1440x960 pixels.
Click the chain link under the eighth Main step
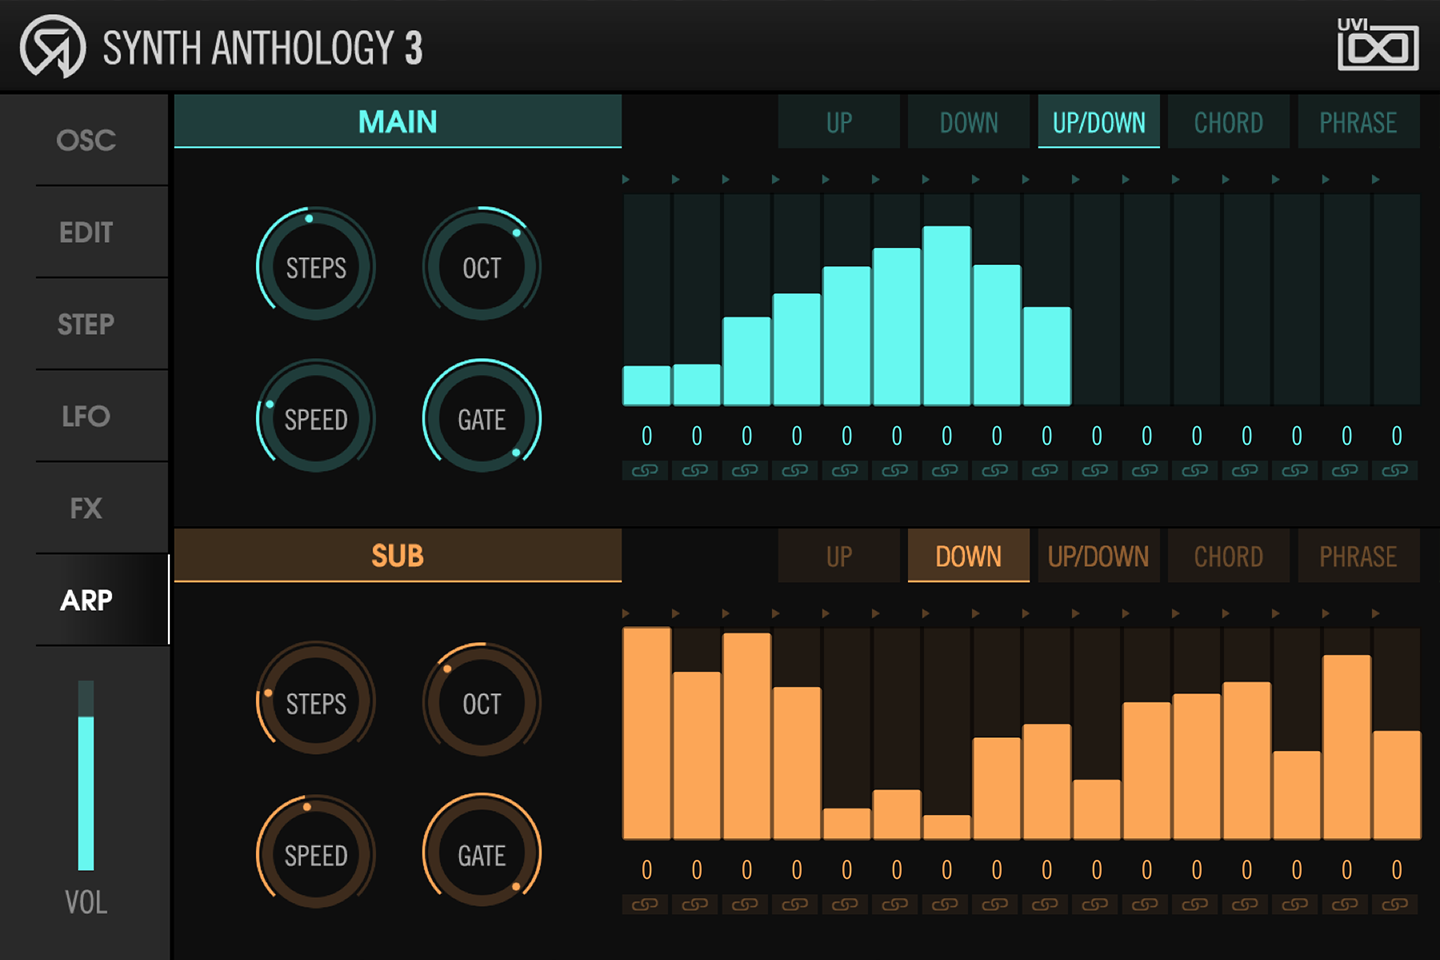coord(995,470)
